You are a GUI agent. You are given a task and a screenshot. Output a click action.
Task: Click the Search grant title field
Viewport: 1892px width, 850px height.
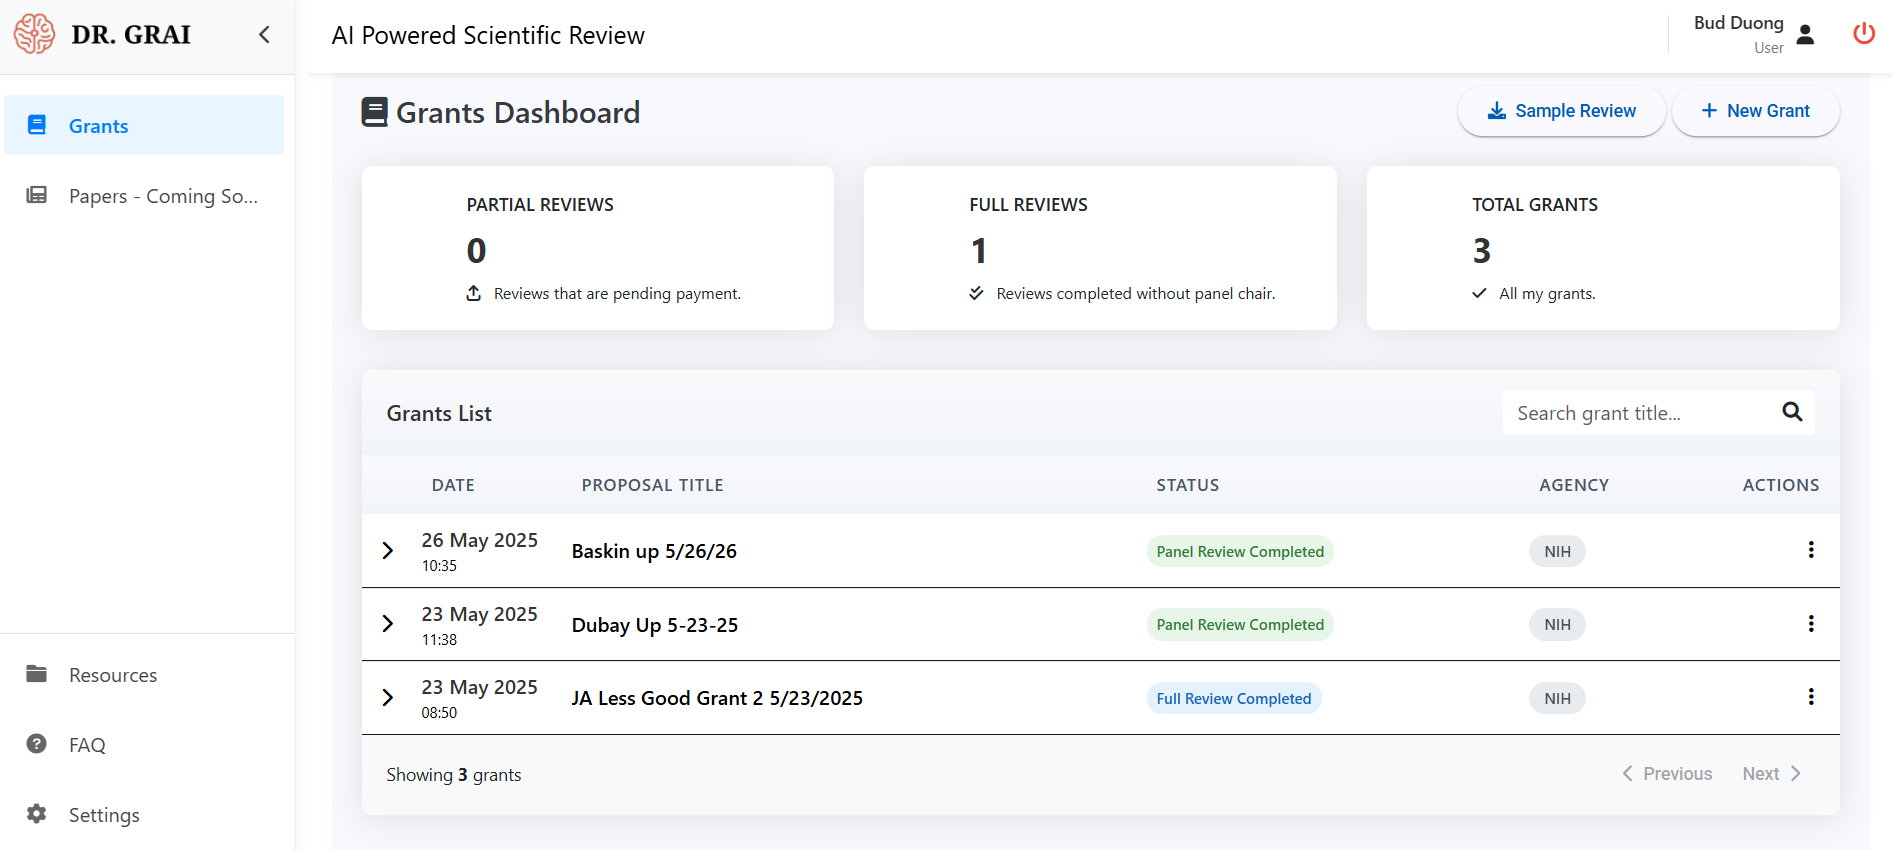click(x=1640, y=413)
